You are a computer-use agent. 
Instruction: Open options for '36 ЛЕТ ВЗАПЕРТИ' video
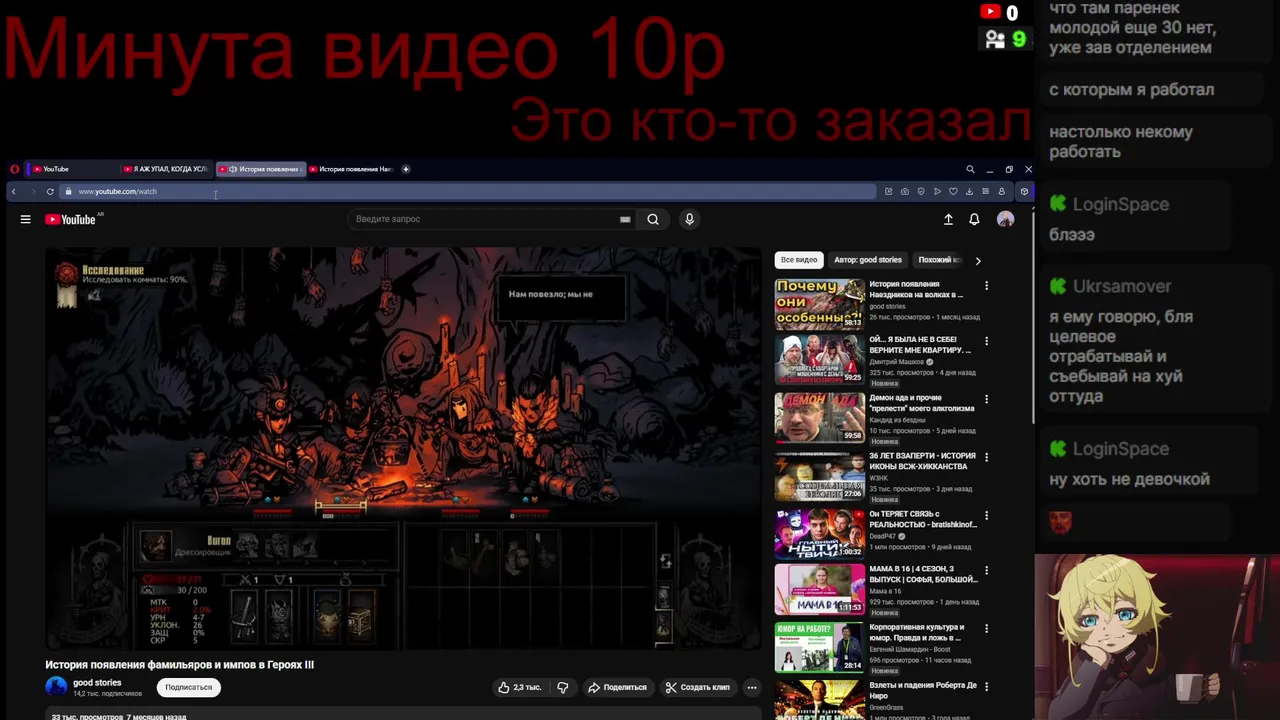pyautogui.click(x=986, y=457)
